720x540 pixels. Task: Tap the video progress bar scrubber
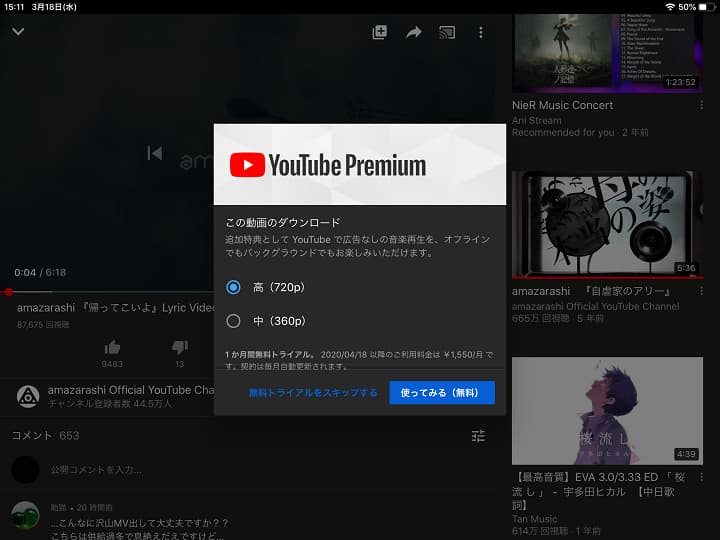[x=8, y=292]
